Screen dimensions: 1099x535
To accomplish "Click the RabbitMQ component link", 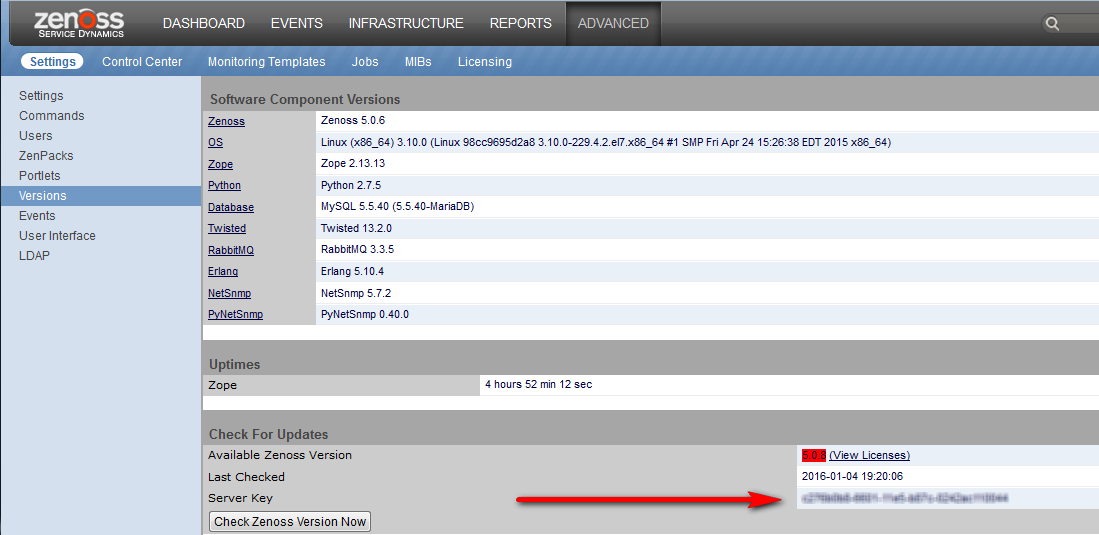I will coord(231,250).
